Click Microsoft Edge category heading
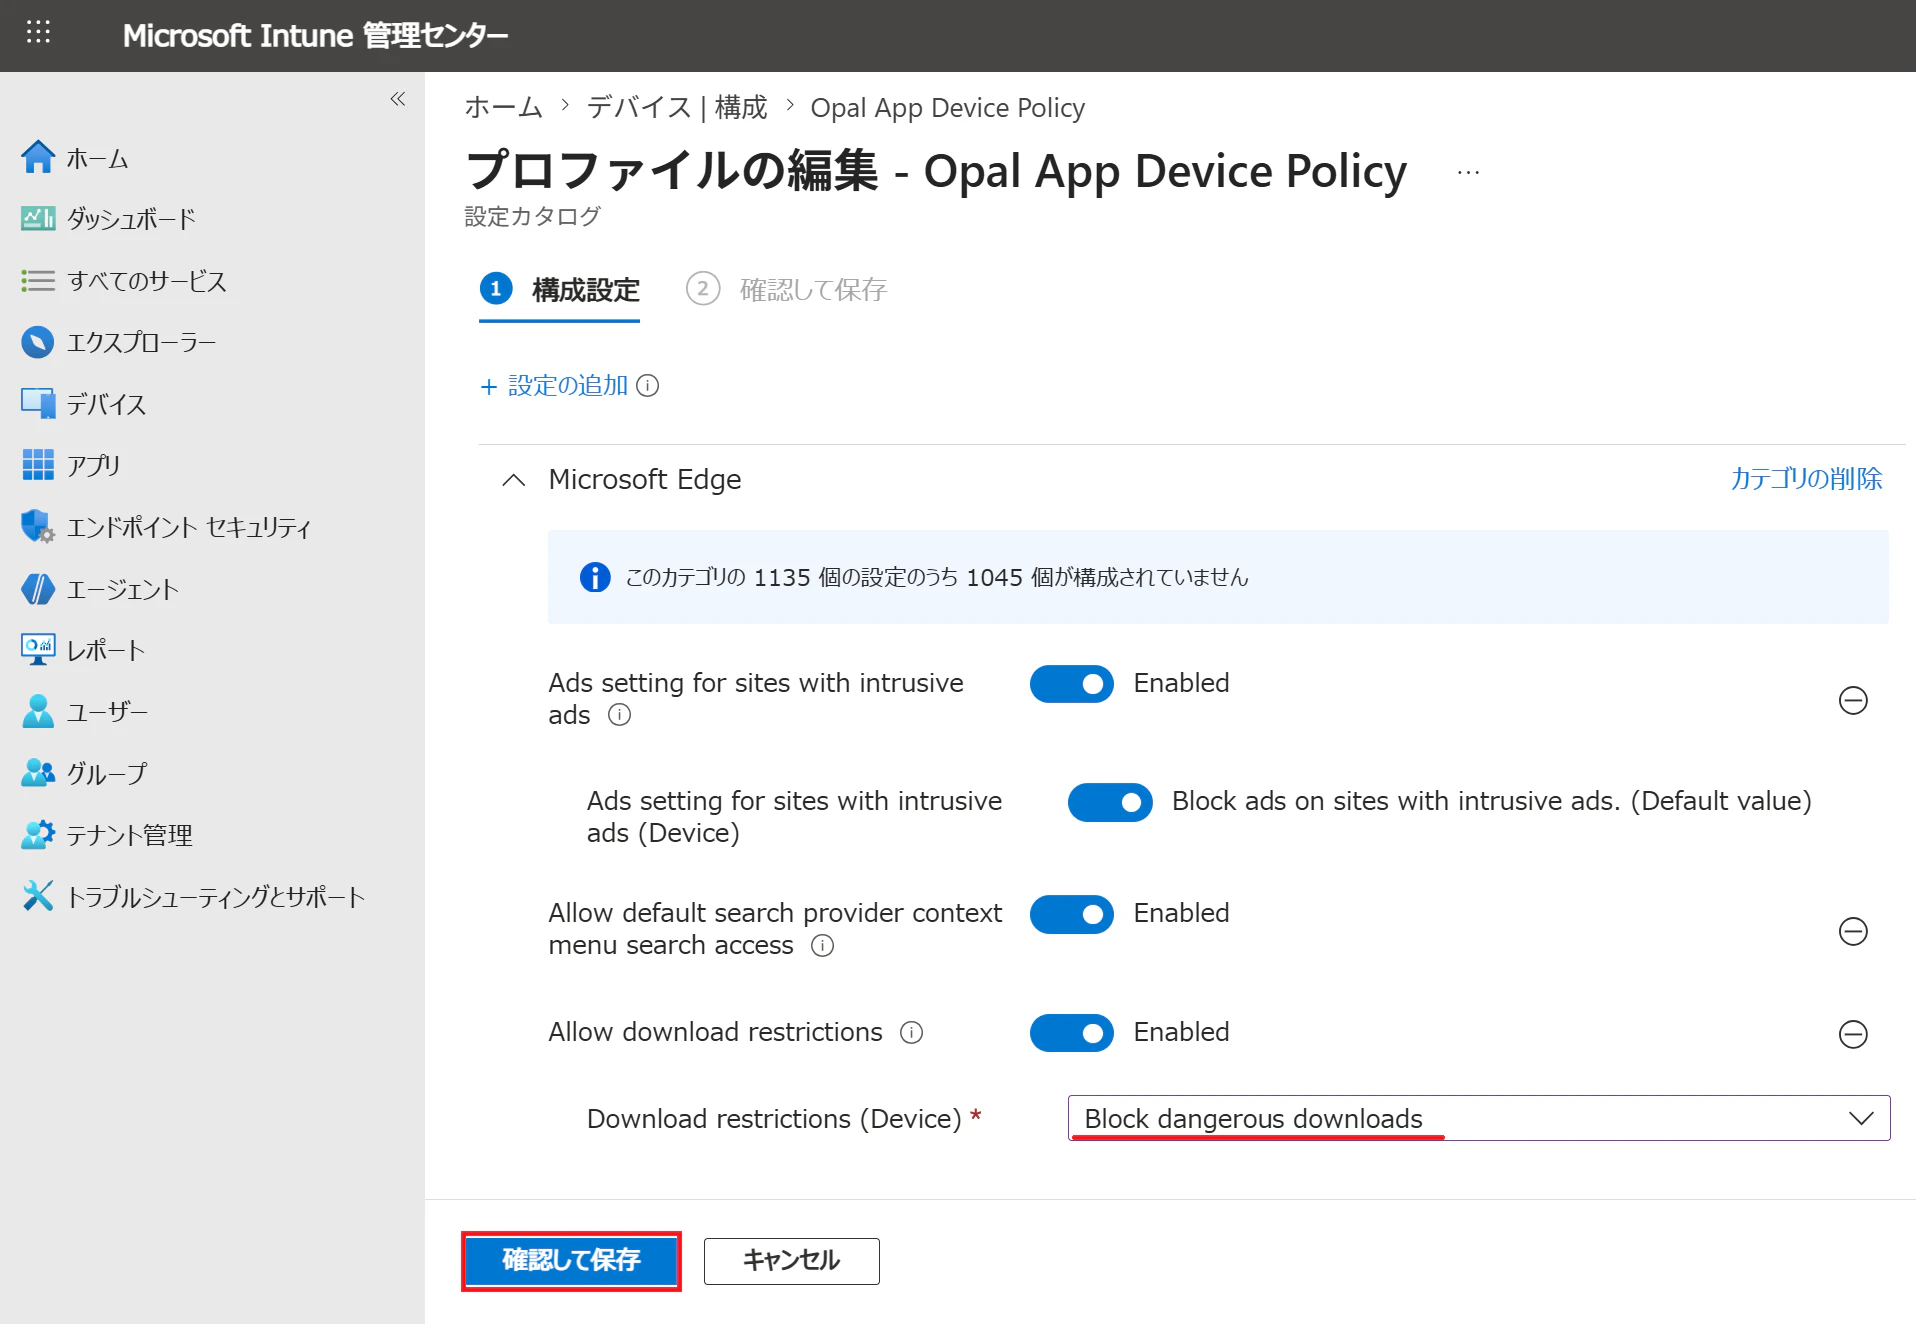The height and width of the screenshot is (1324, 1916). [645, 480]
